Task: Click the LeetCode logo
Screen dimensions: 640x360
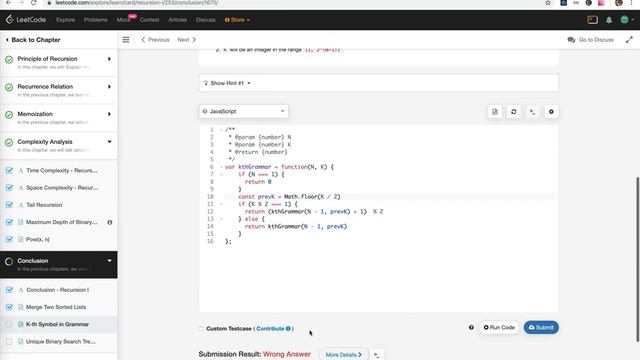Action: point(26,20)
